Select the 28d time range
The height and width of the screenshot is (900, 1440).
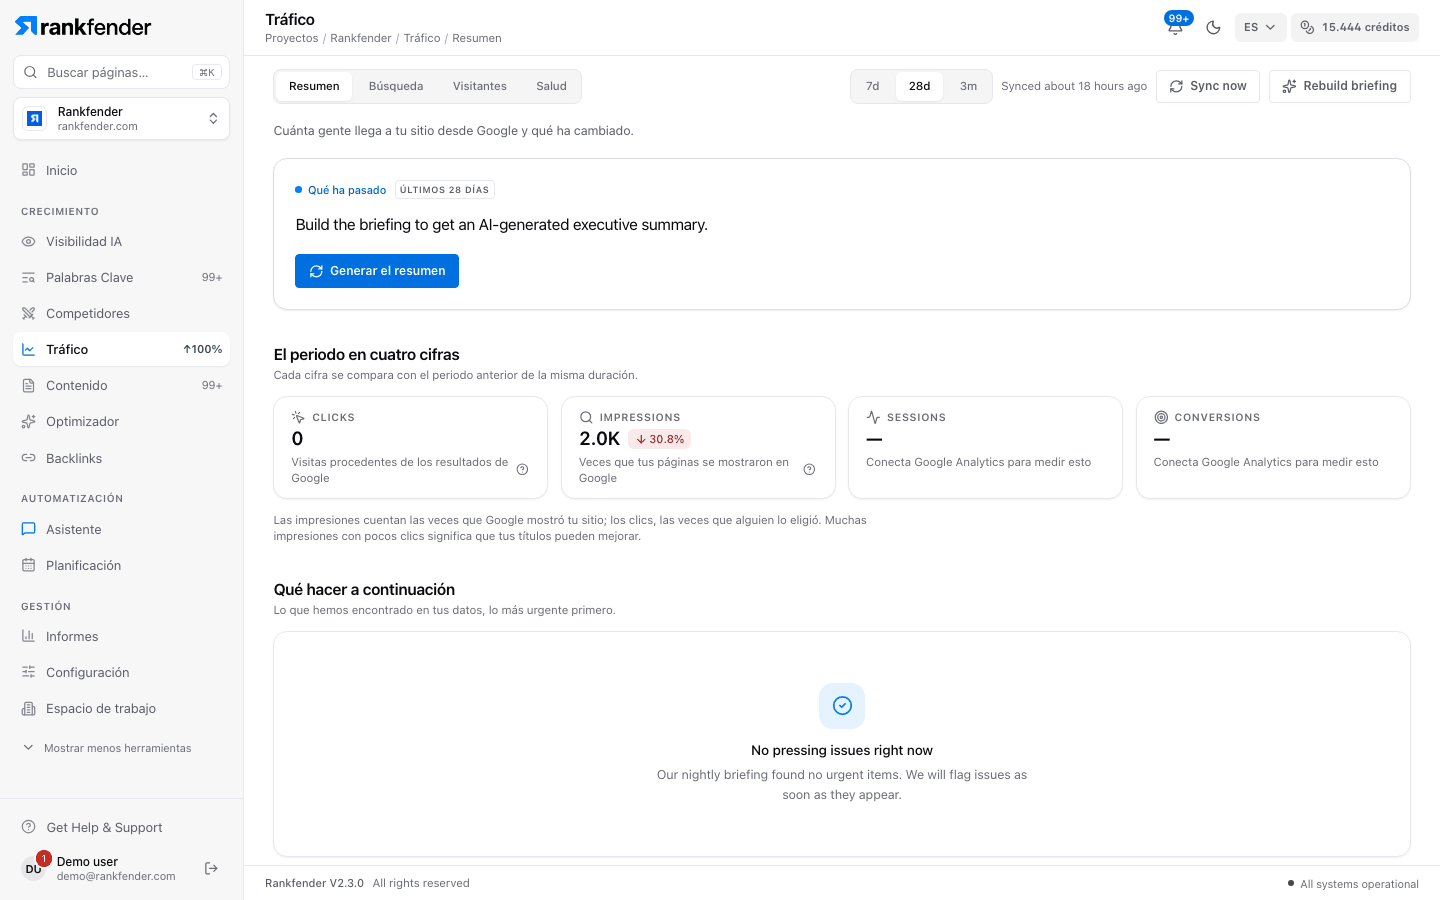pos(920,86)
